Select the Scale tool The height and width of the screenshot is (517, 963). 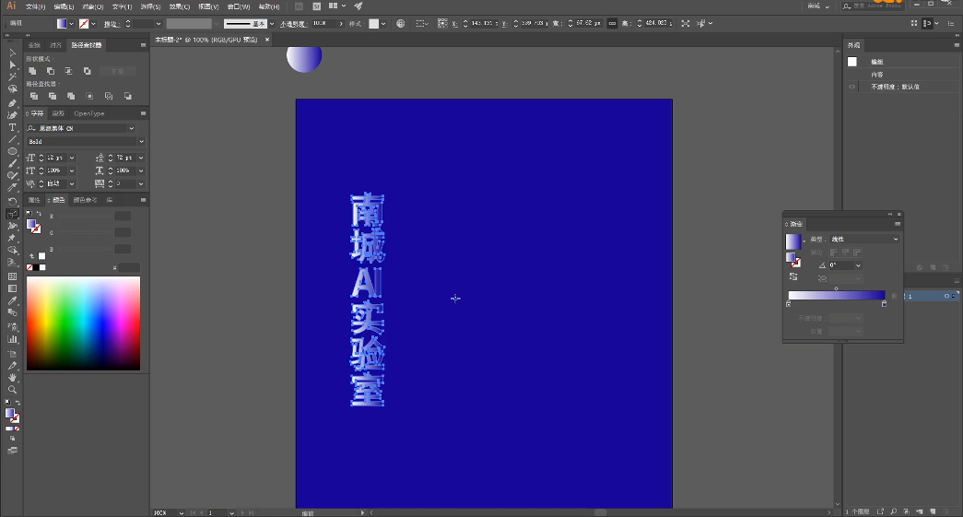[x=12, y=214]
